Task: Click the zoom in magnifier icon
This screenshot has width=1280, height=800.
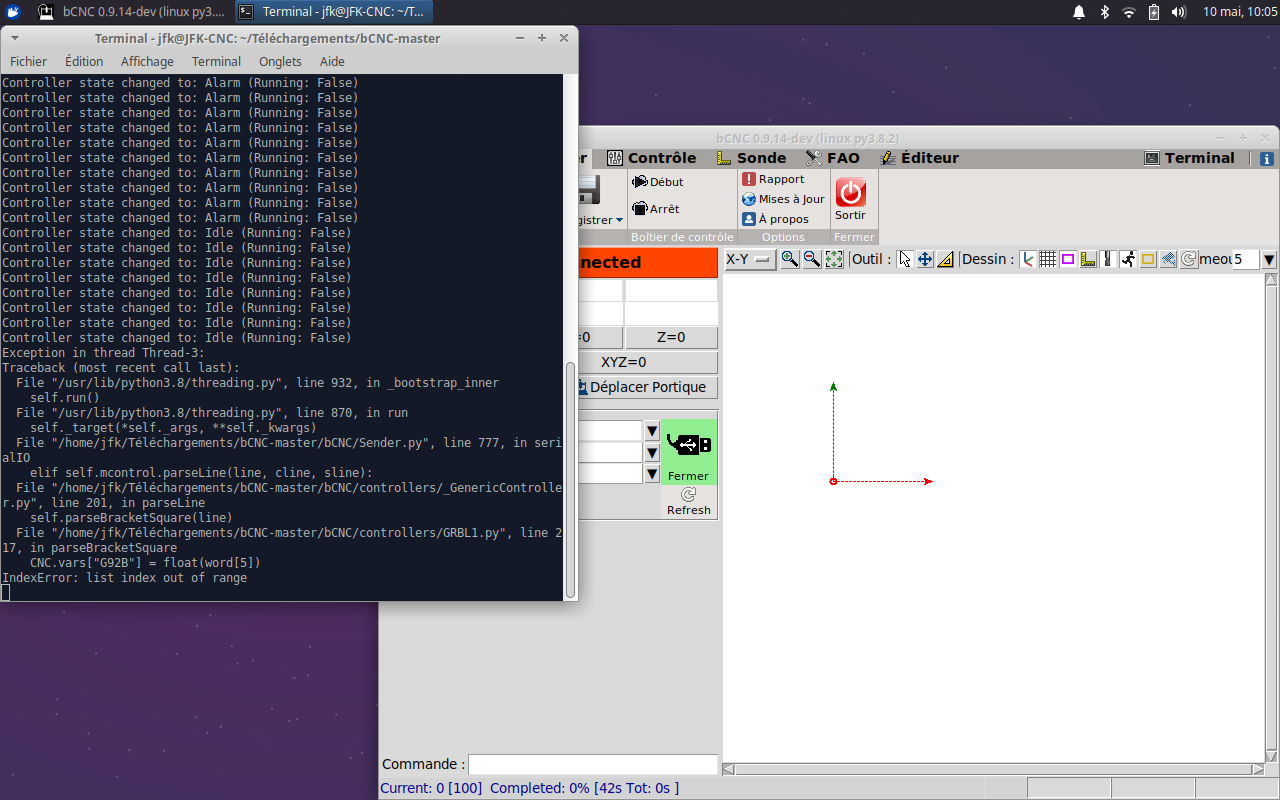Action: (790, 259)
